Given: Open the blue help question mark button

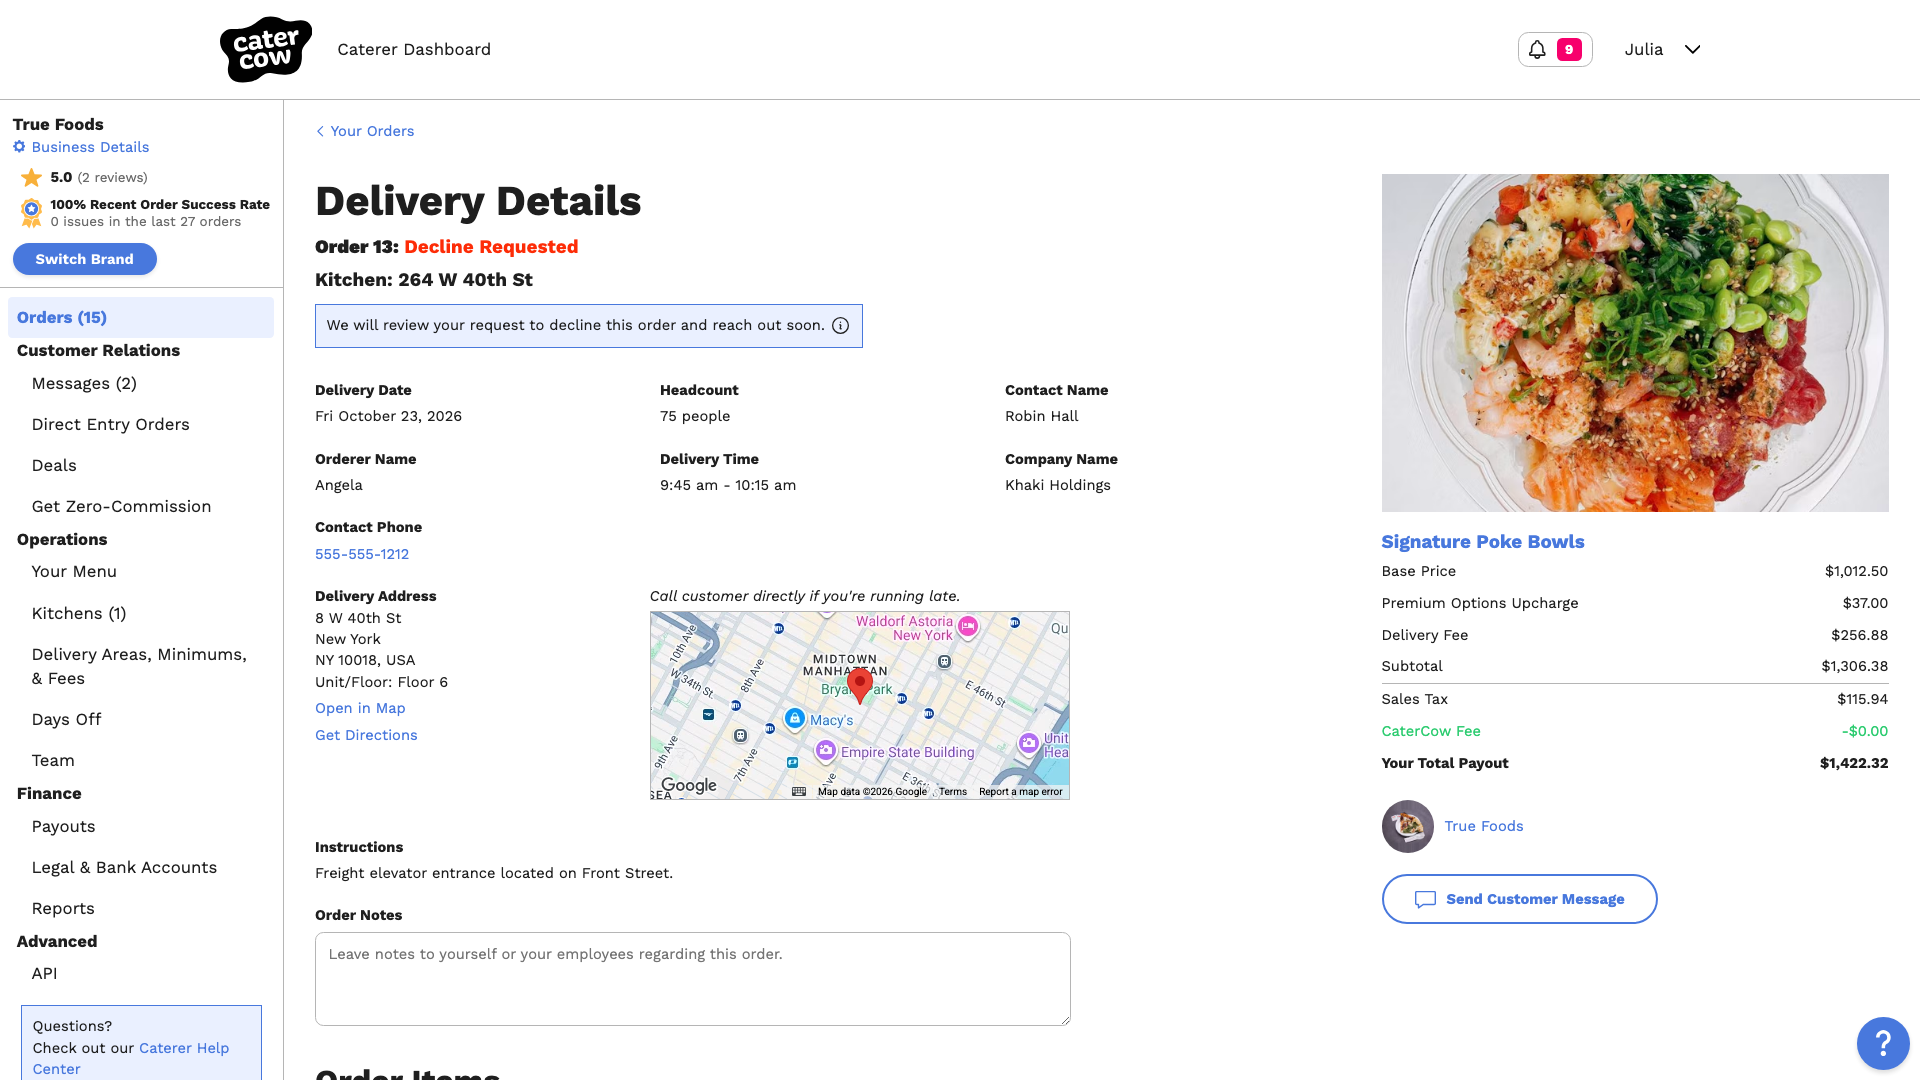Looking at the screenshot, I should click(x=1883, y=1043).
